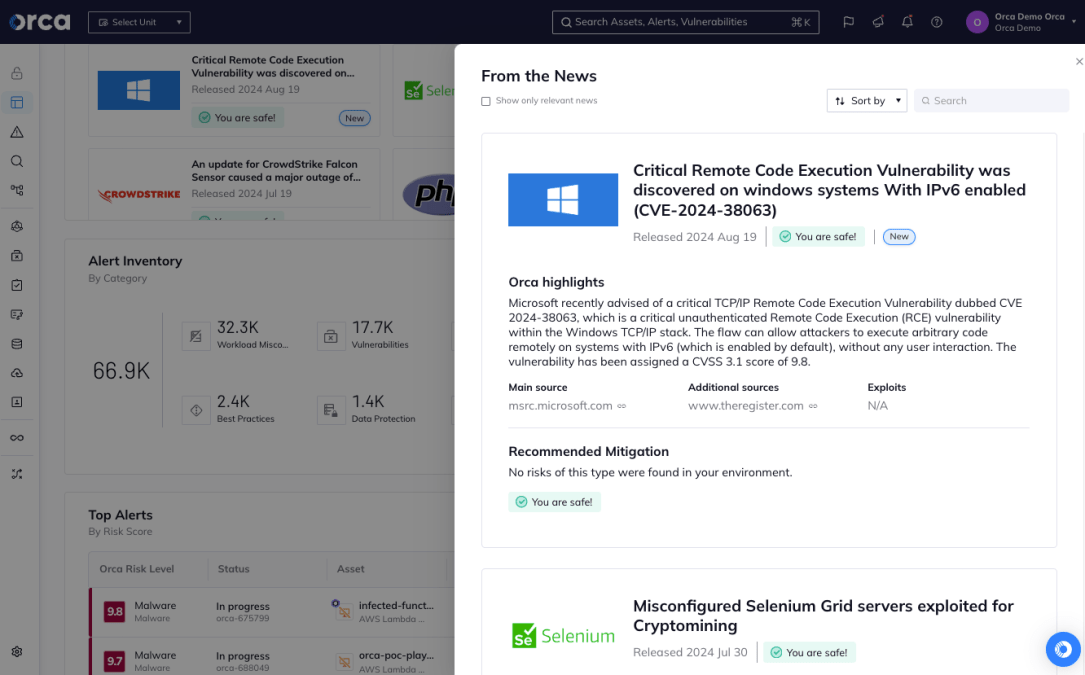Open the Sort by dropdown
The height and width of the screenshot is (675, 1085).
point(866,100)
